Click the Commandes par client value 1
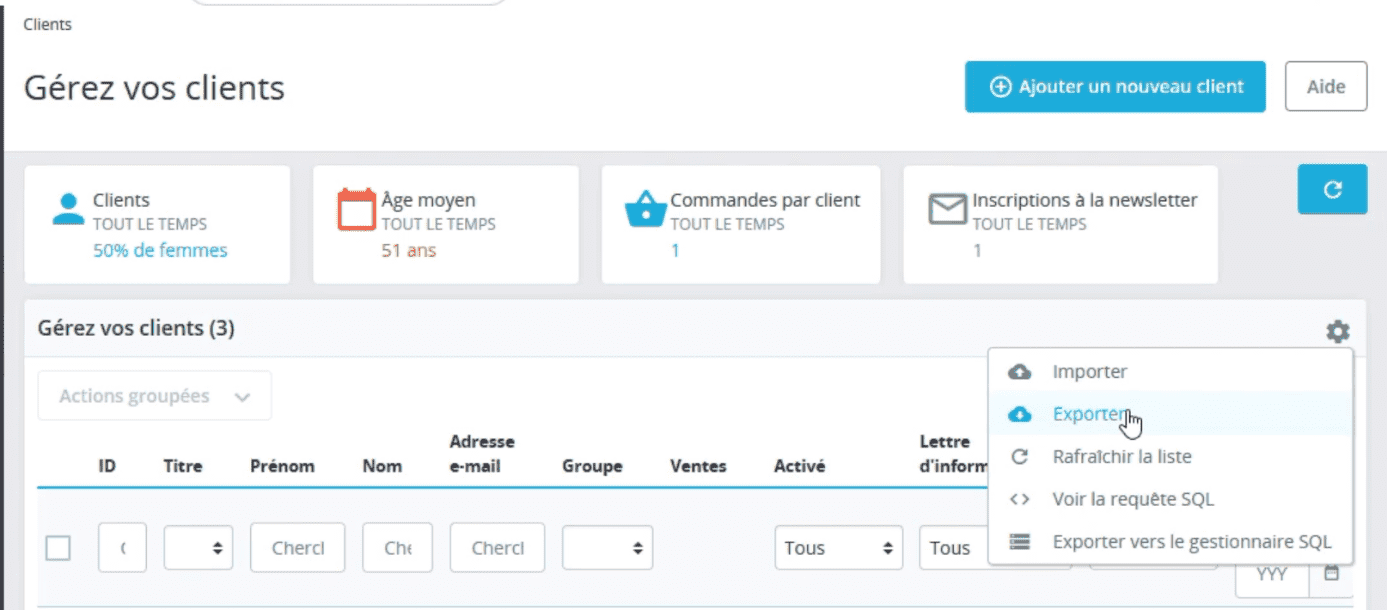Viewport: 1387px width, 610px height. coord(675,251)
